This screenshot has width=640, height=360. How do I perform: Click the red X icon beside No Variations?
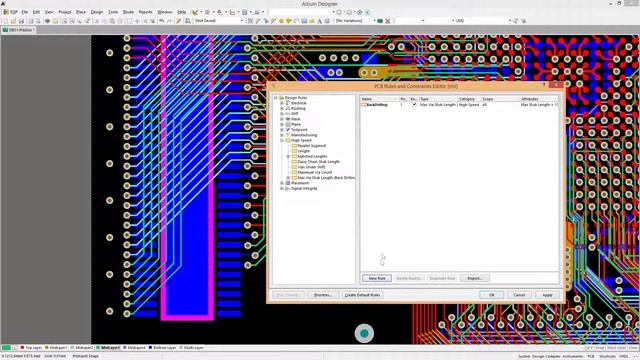pos(387,20)
